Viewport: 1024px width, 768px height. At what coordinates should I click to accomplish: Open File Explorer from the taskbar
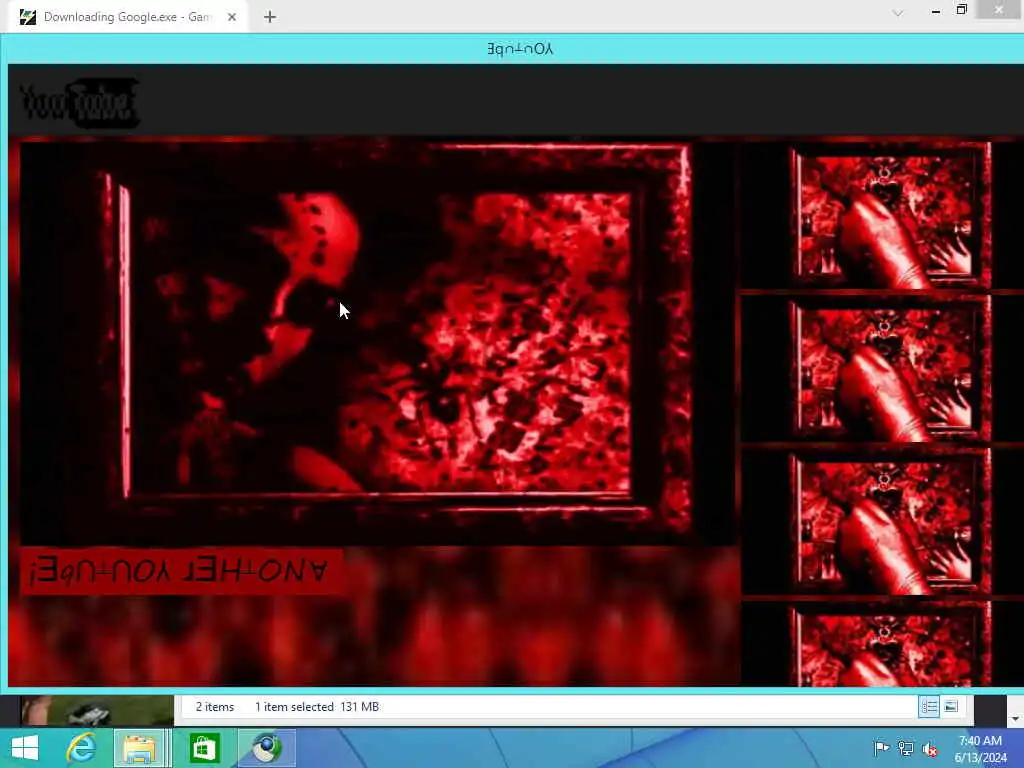click(x=140, y=748)
